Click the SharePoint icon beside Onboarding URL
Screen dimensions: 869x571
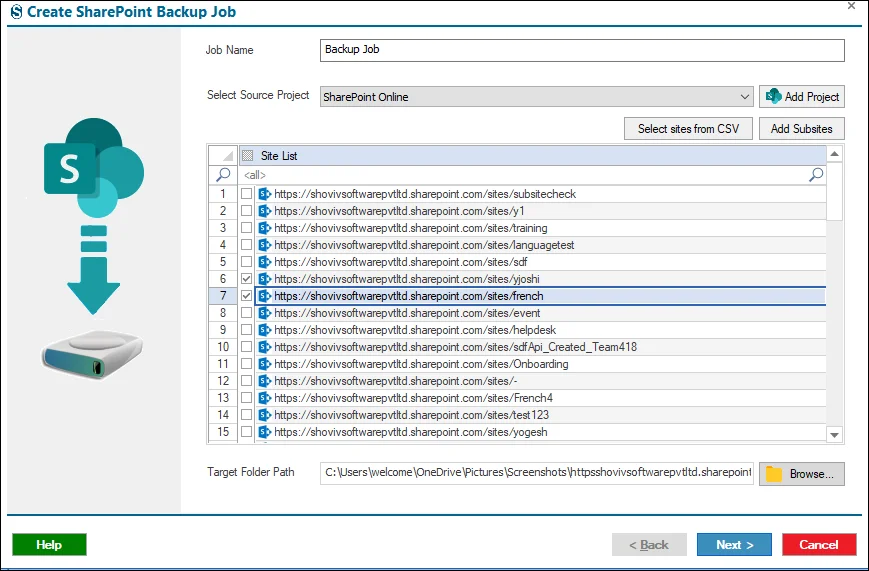265,364
